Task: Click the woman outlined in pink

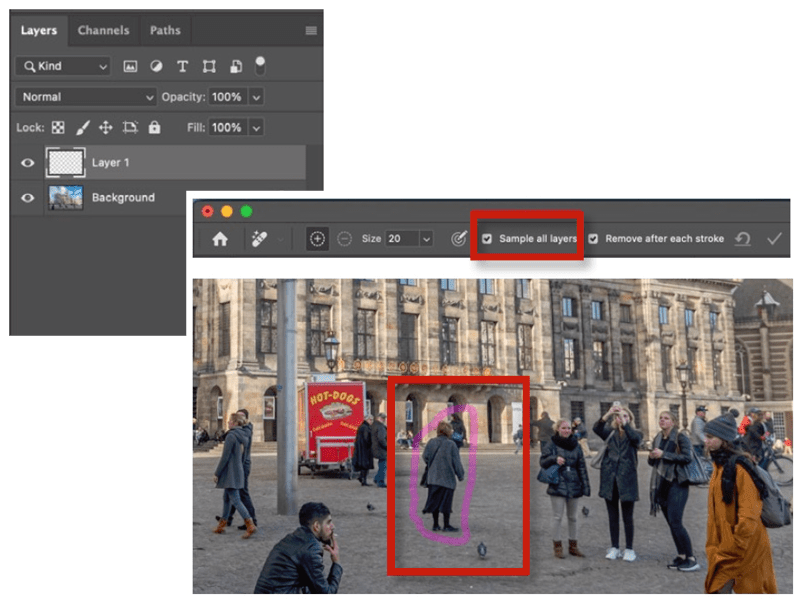Action: coord(441,474)
